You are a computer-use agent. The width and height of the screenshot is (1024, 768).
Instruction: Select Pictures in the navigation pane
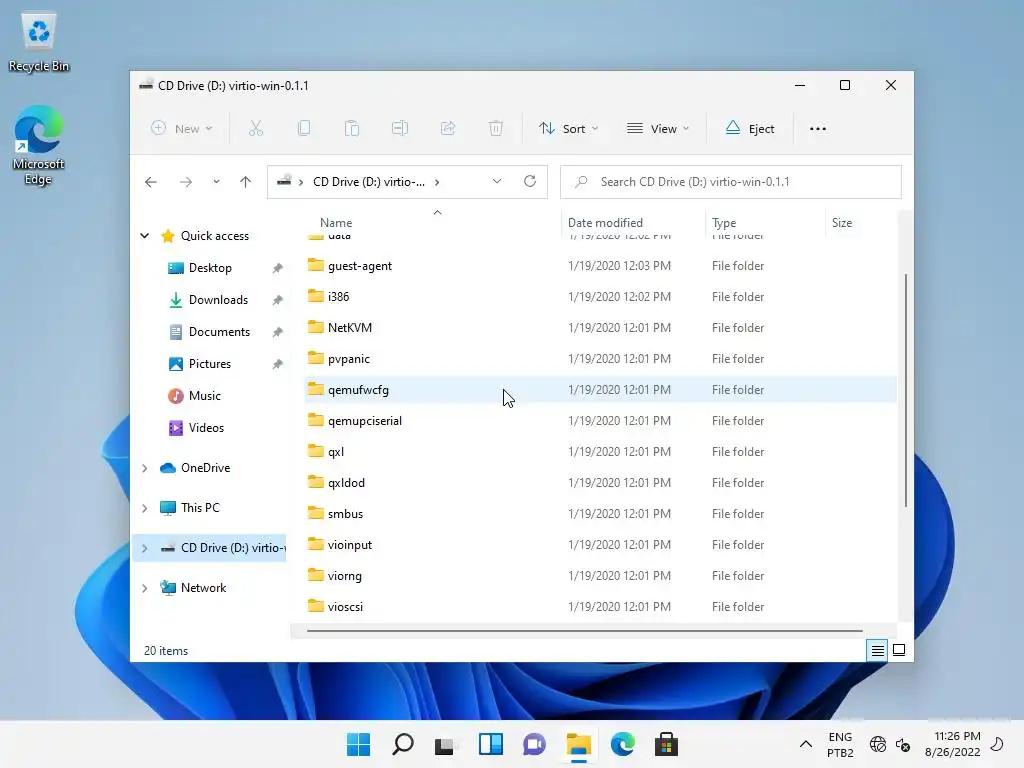[210, 364]
